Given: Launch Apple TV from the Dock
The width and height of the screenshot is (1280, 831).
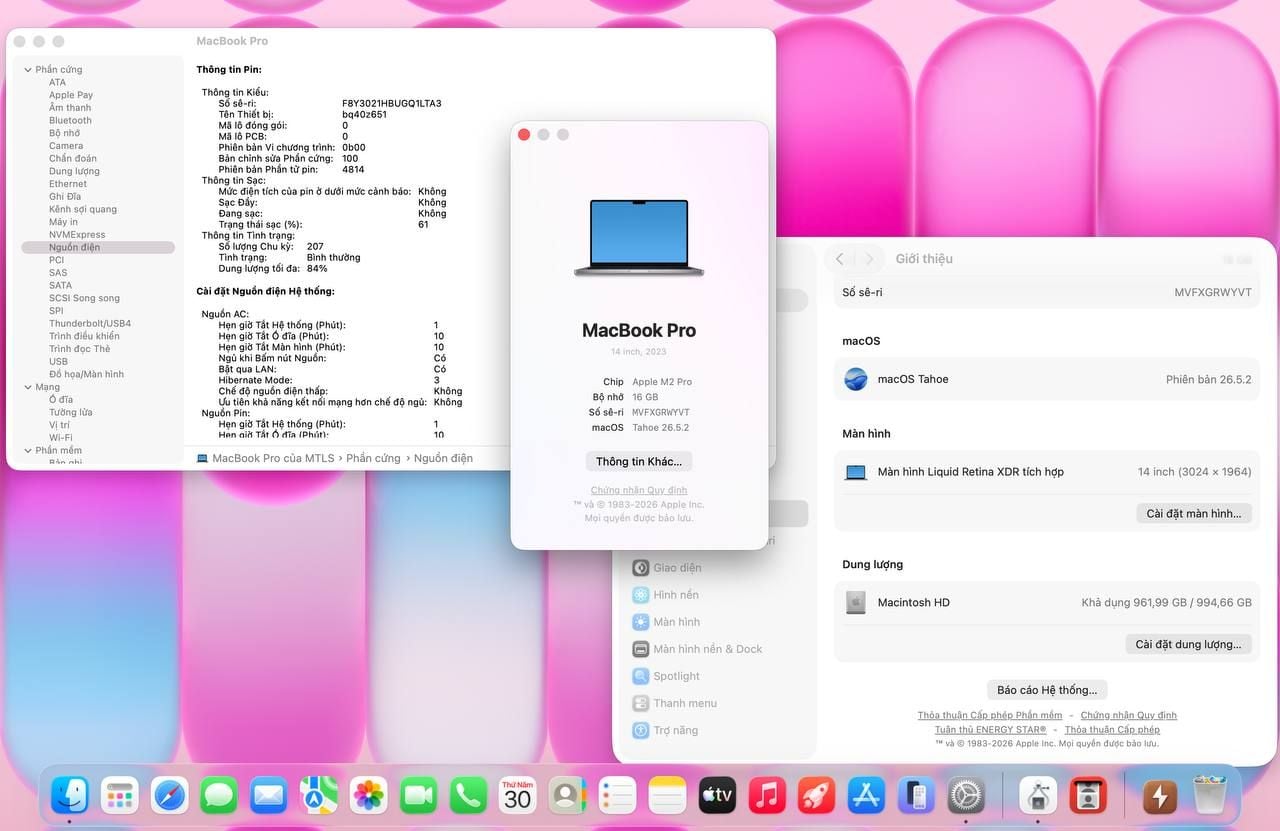Looking at the screenshot, I should pos(717,796).
